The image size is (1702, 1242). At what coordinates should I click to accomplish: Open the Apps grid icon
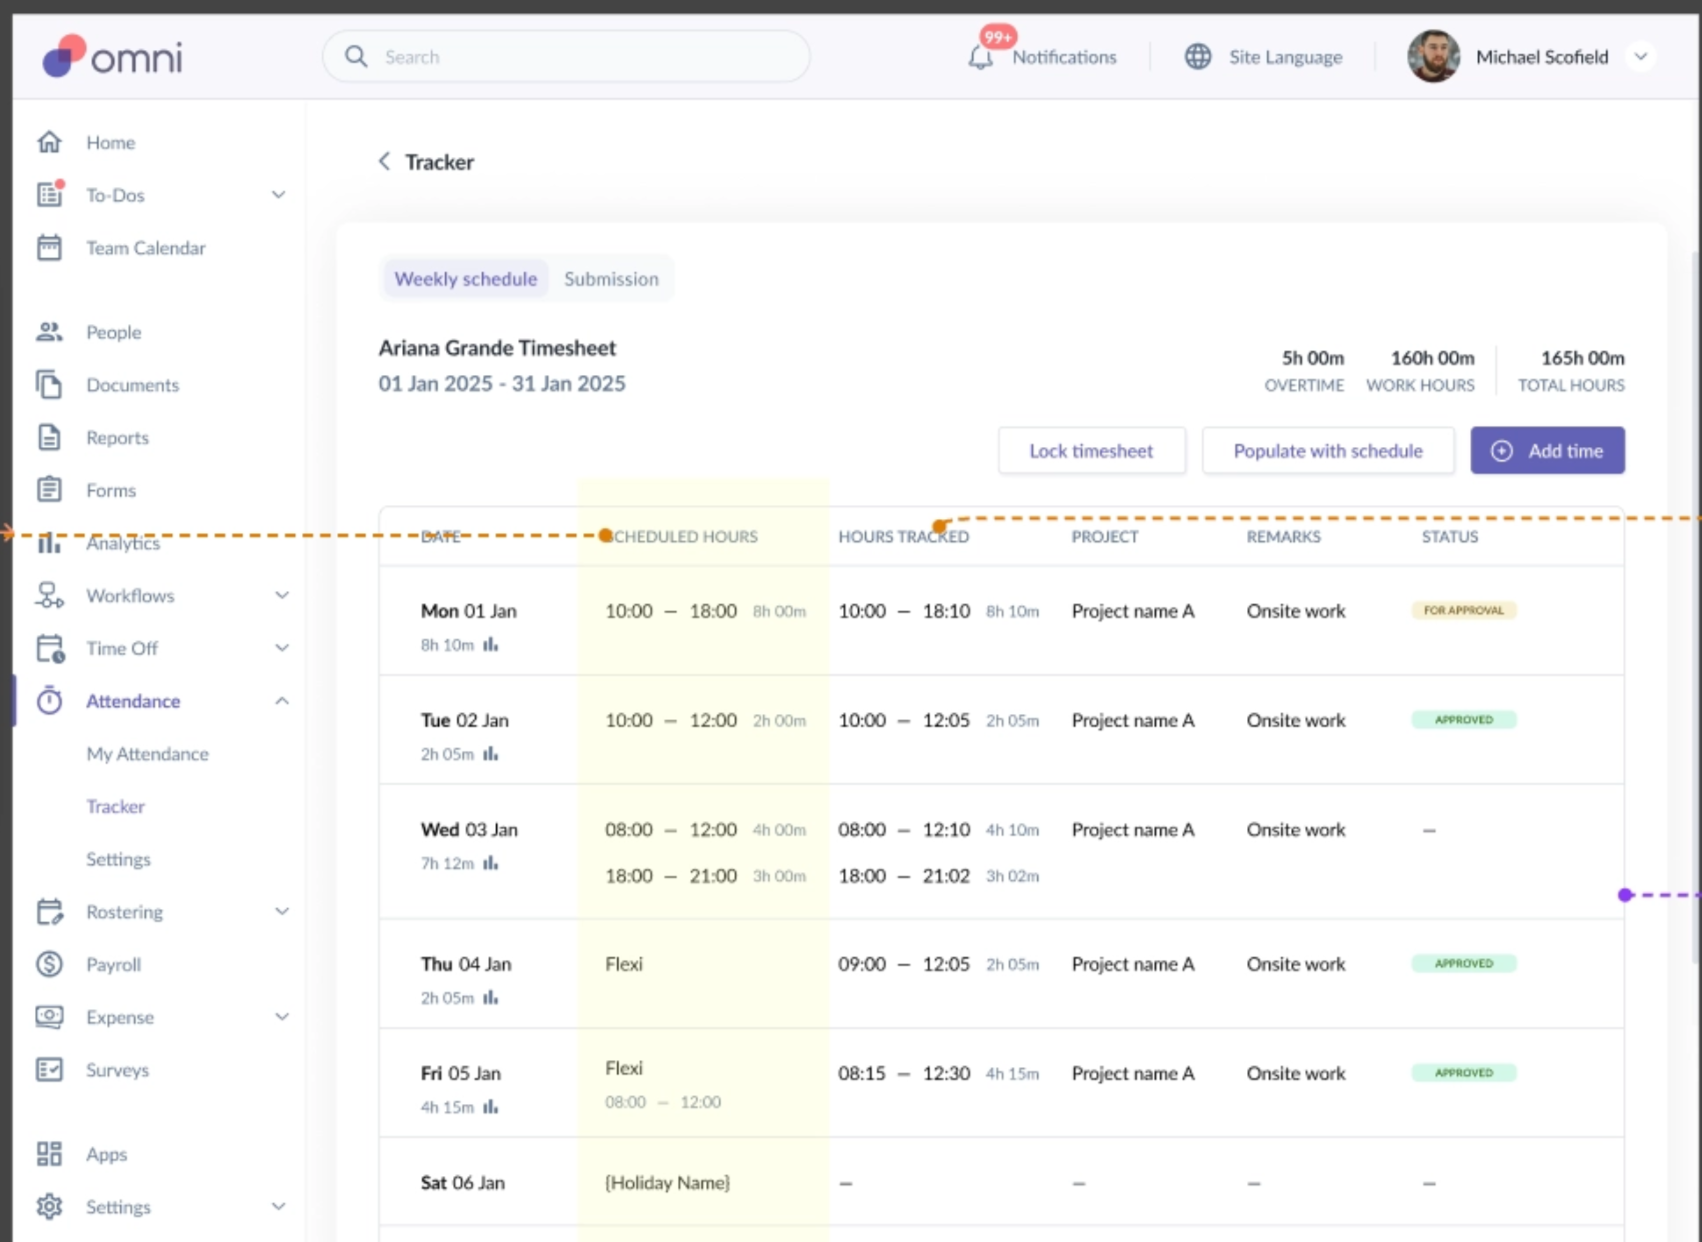click(49, 1154)
